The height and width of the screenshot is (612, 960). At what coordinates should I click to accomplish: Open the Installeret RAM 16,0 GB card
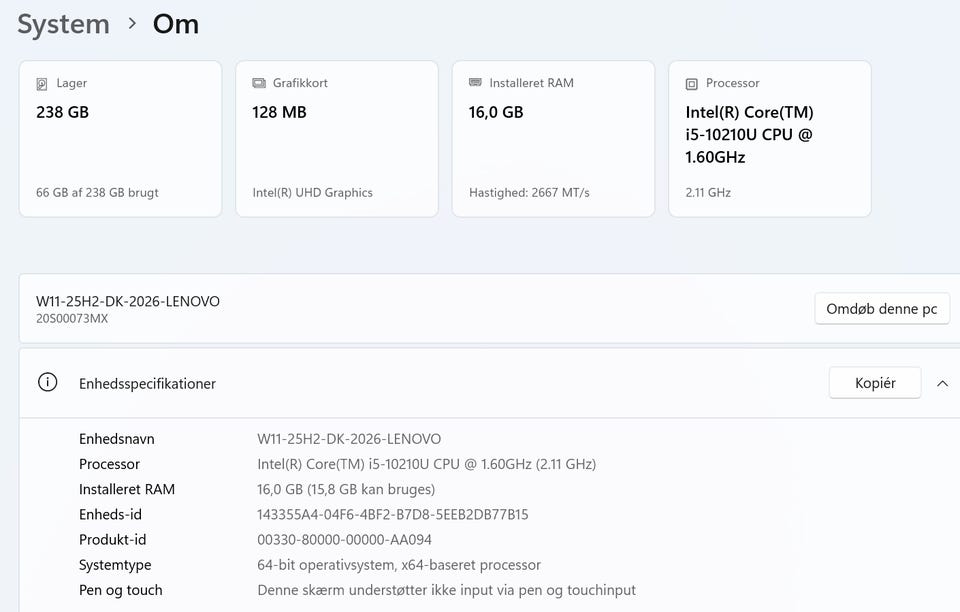point(553,140)
